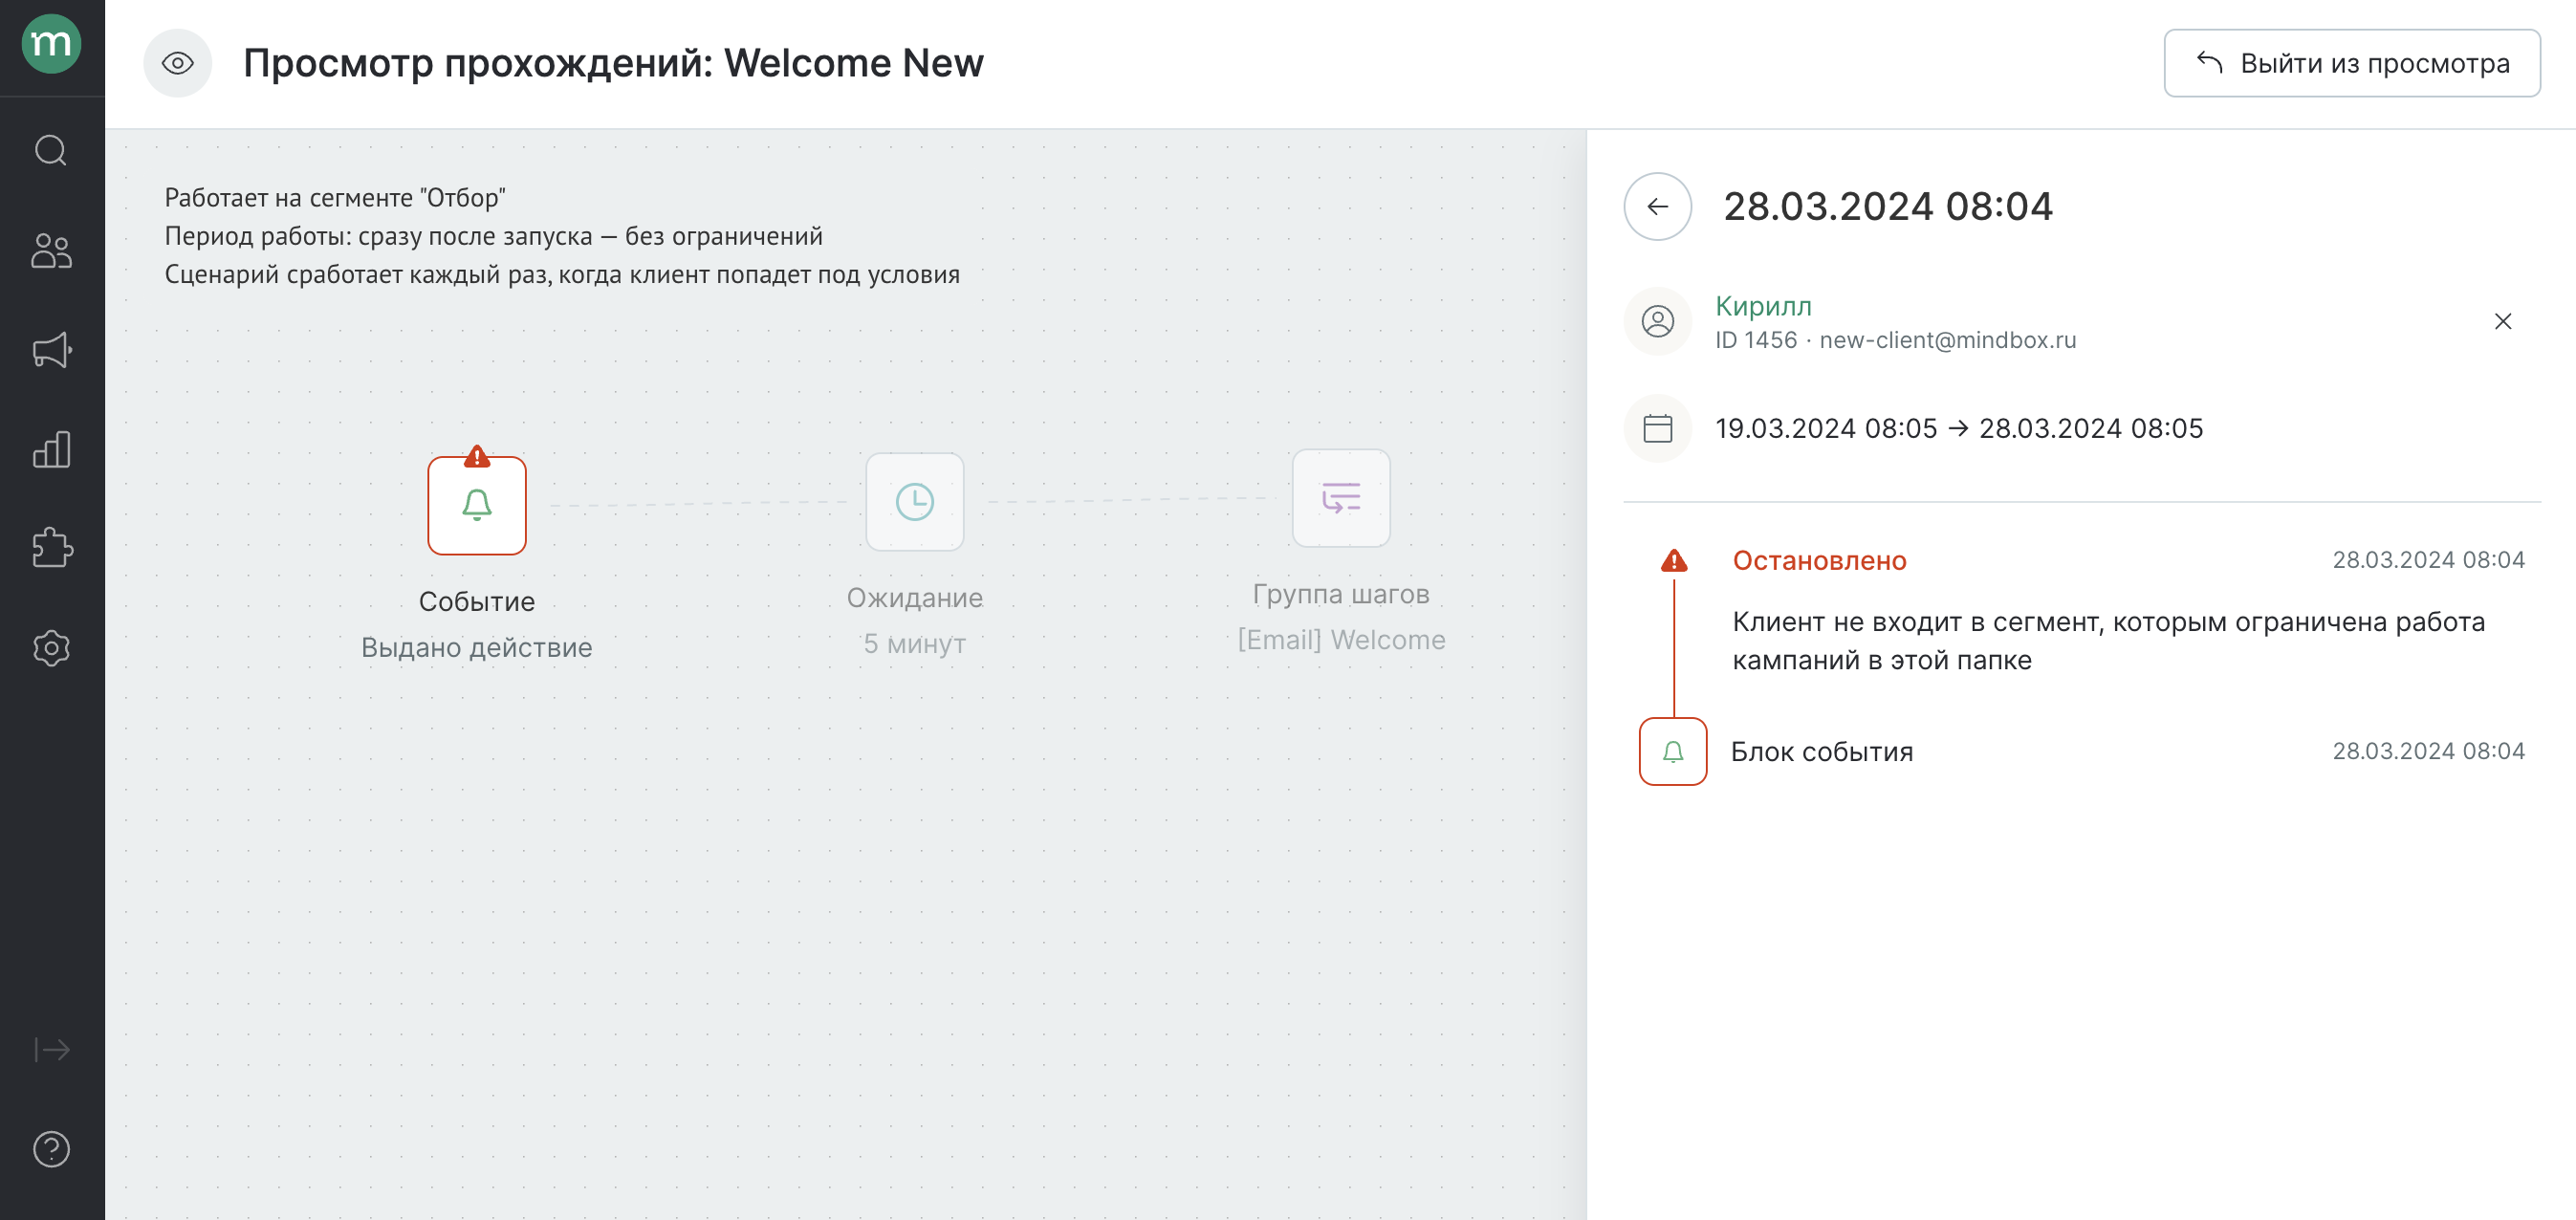Viewport: 2576px width, 1220px height.
Task: Select the Событие bell block on canvas
Action: pyautogui.click(x=477, y=506)
